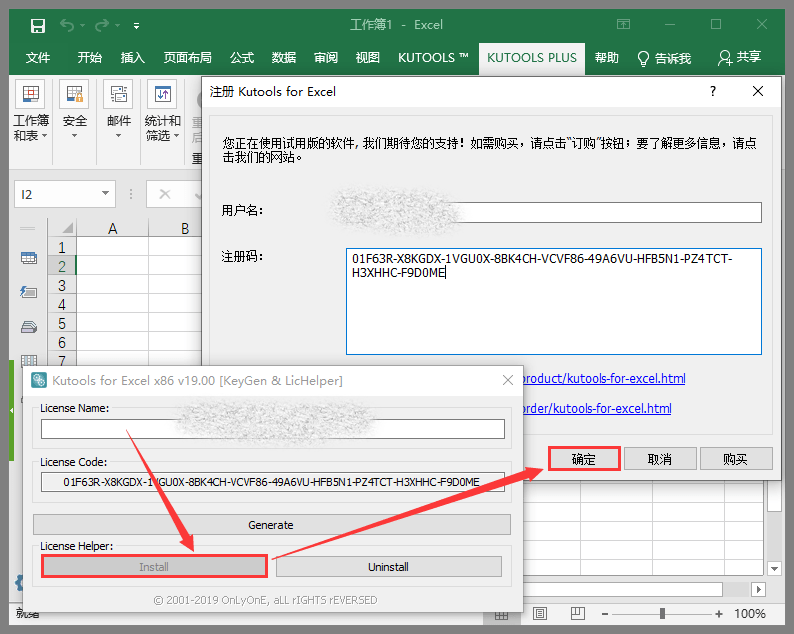Click the 用户名 input field
794x634 pixels.
click(x=553, y=212)
